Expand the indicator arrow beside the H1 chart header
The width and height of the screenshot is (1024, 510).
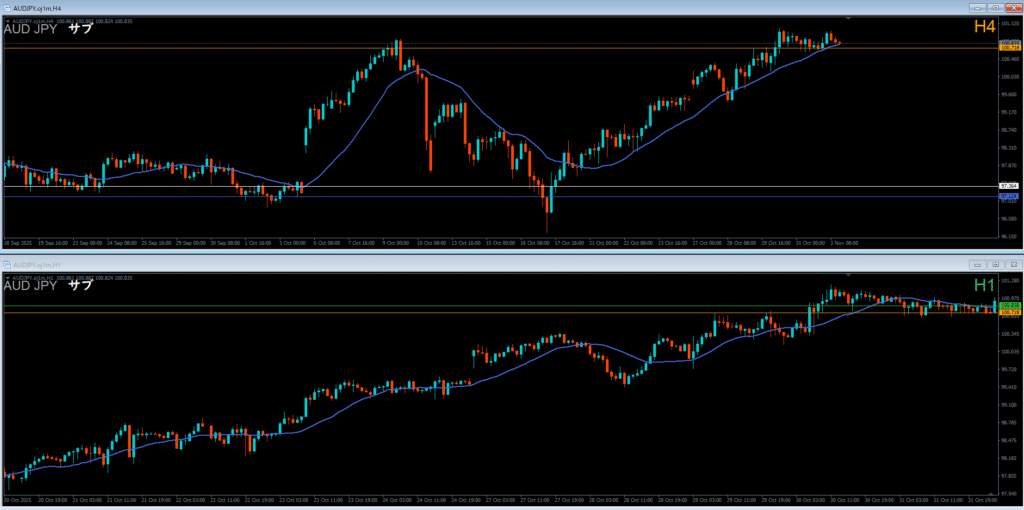coord(6,278)
